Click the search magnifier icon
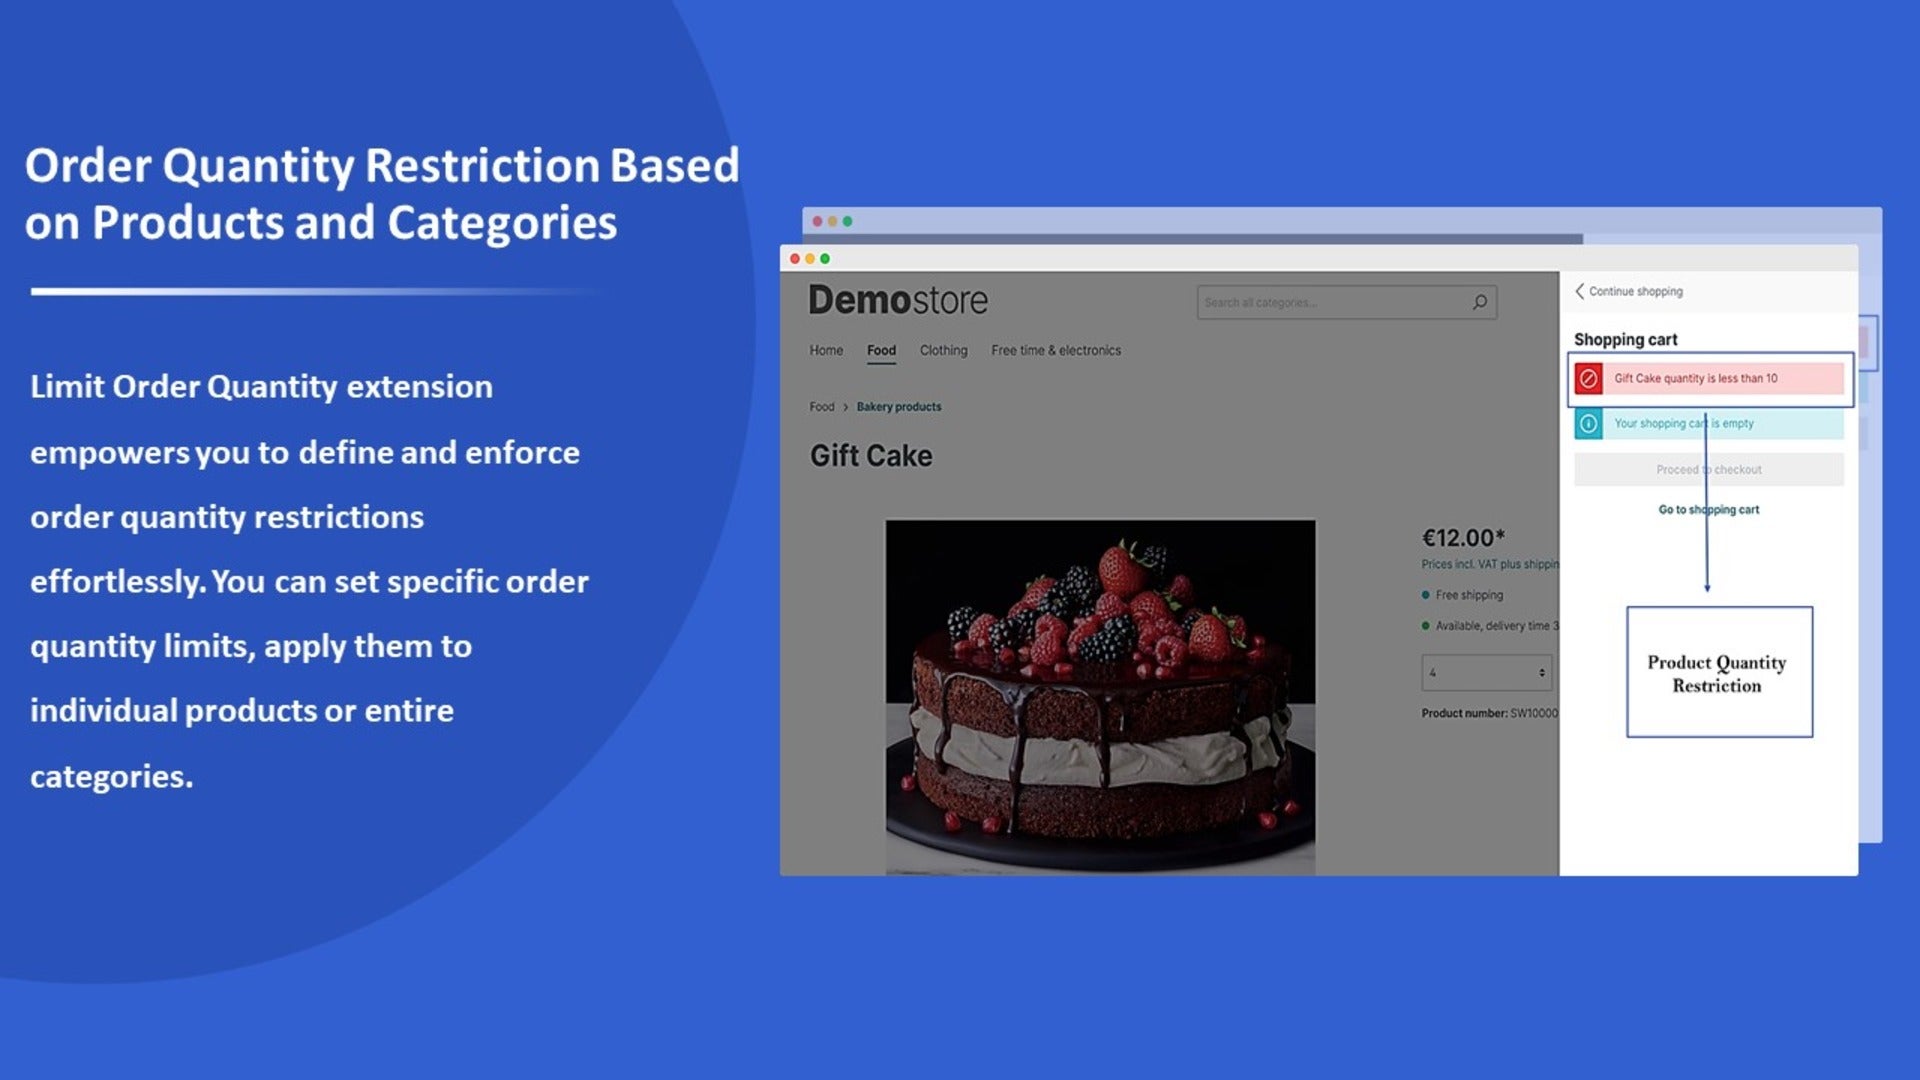The width and height of the screenshot is (1920, 1080). pos(1479,302)
